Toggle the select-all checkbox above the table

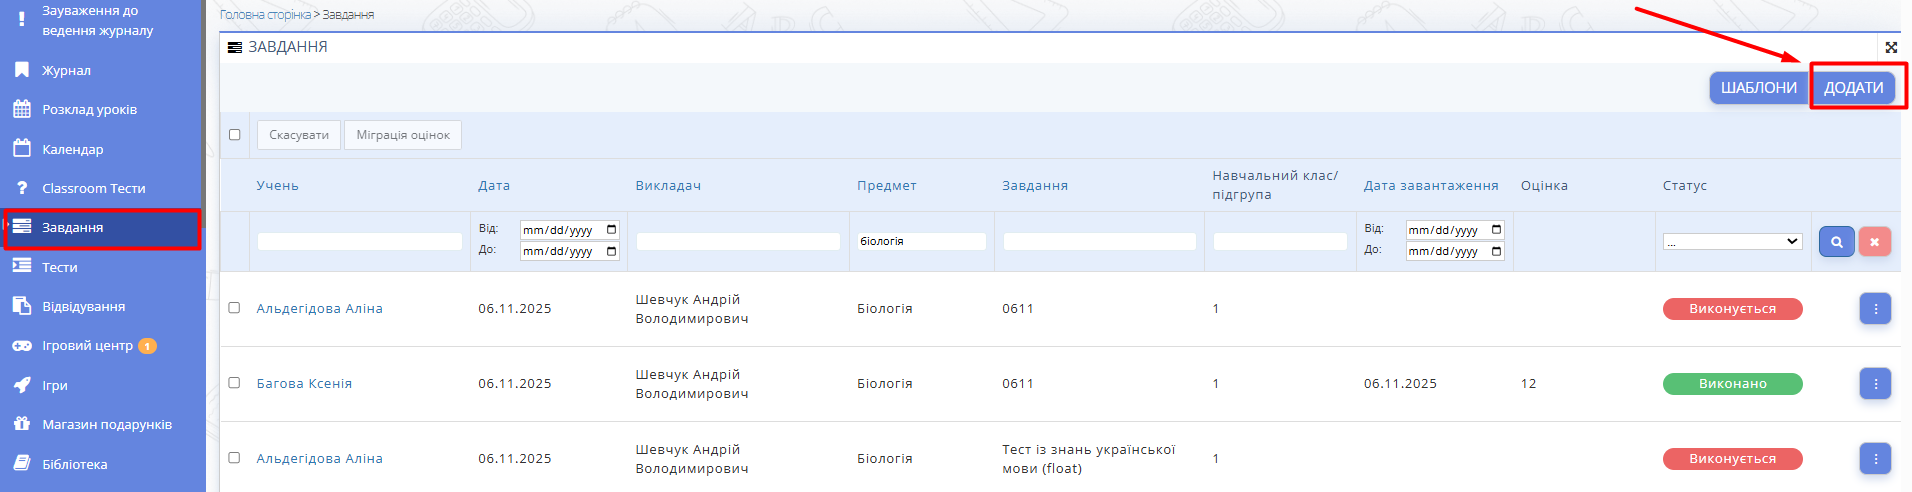[235, 135]
